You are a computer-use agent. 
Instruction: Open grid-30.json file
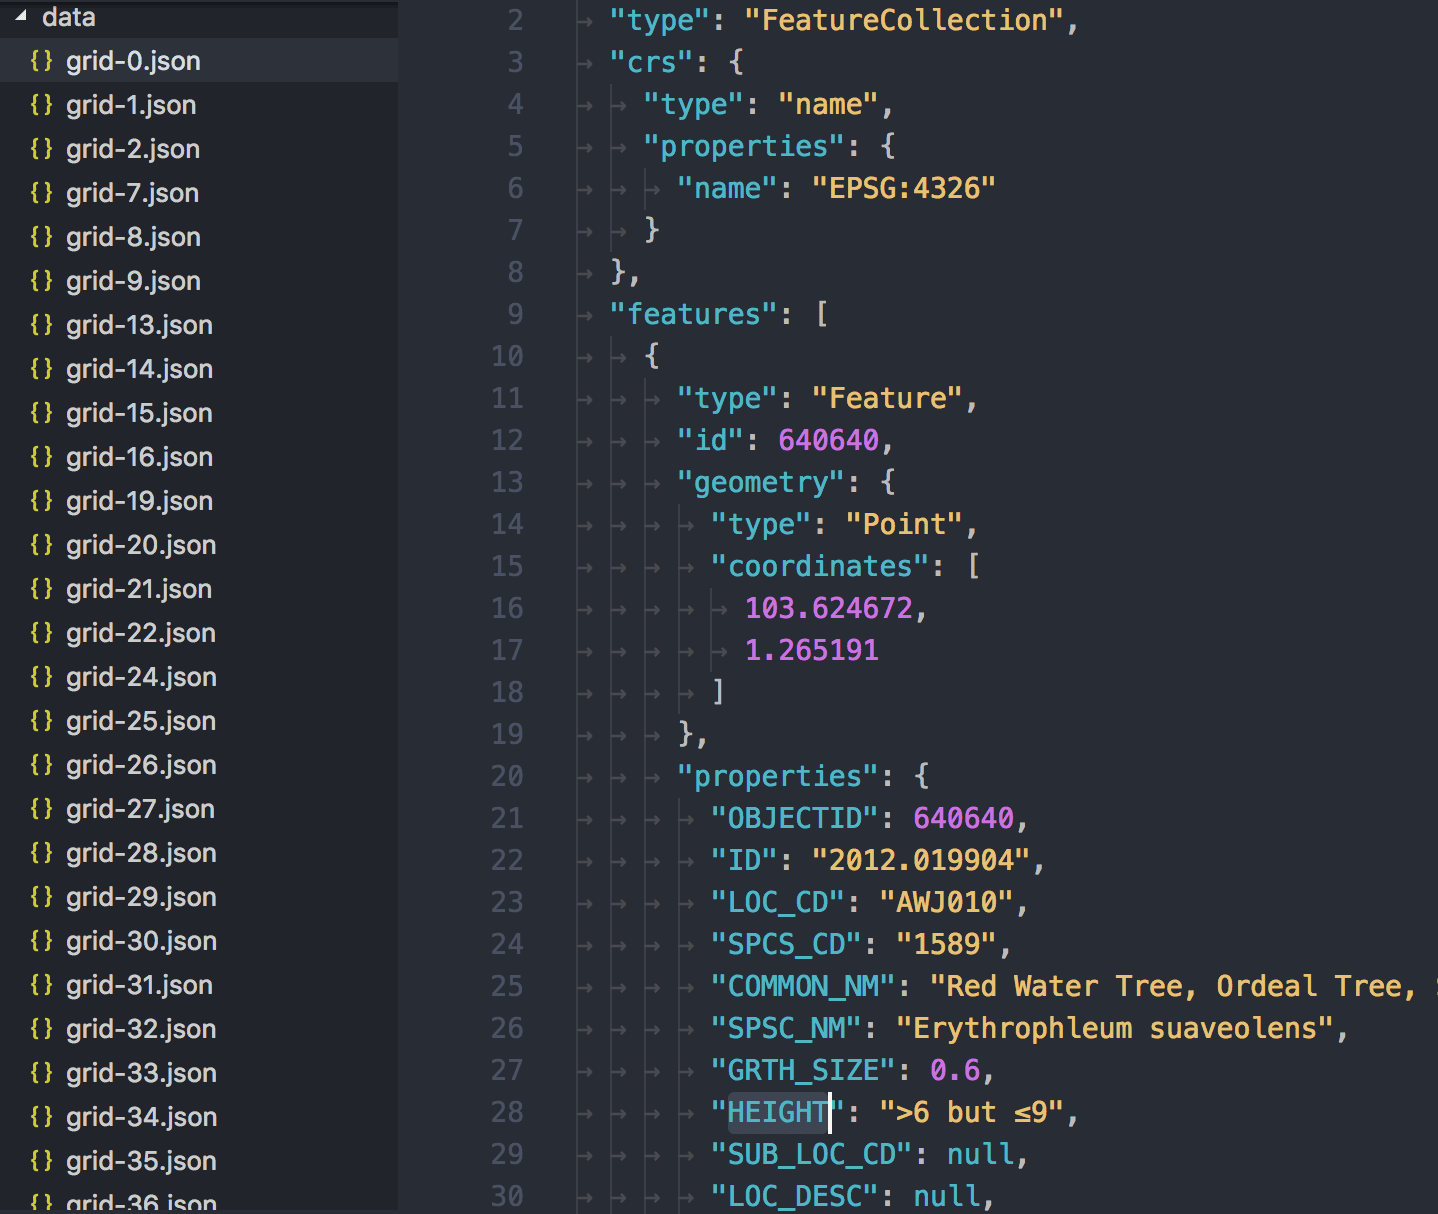141,941
